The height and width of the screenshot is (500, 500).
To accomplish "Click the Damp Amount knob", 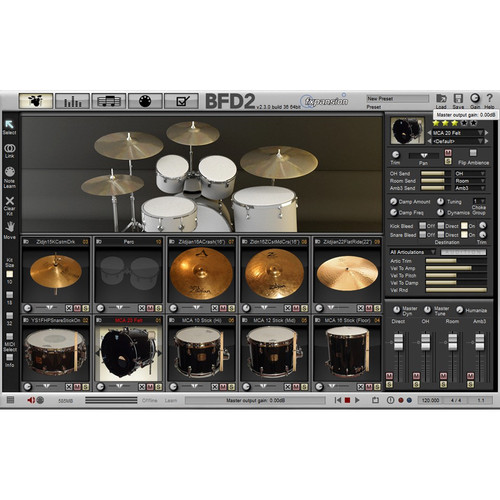I will pyautogui.click(x=394, y=201).
